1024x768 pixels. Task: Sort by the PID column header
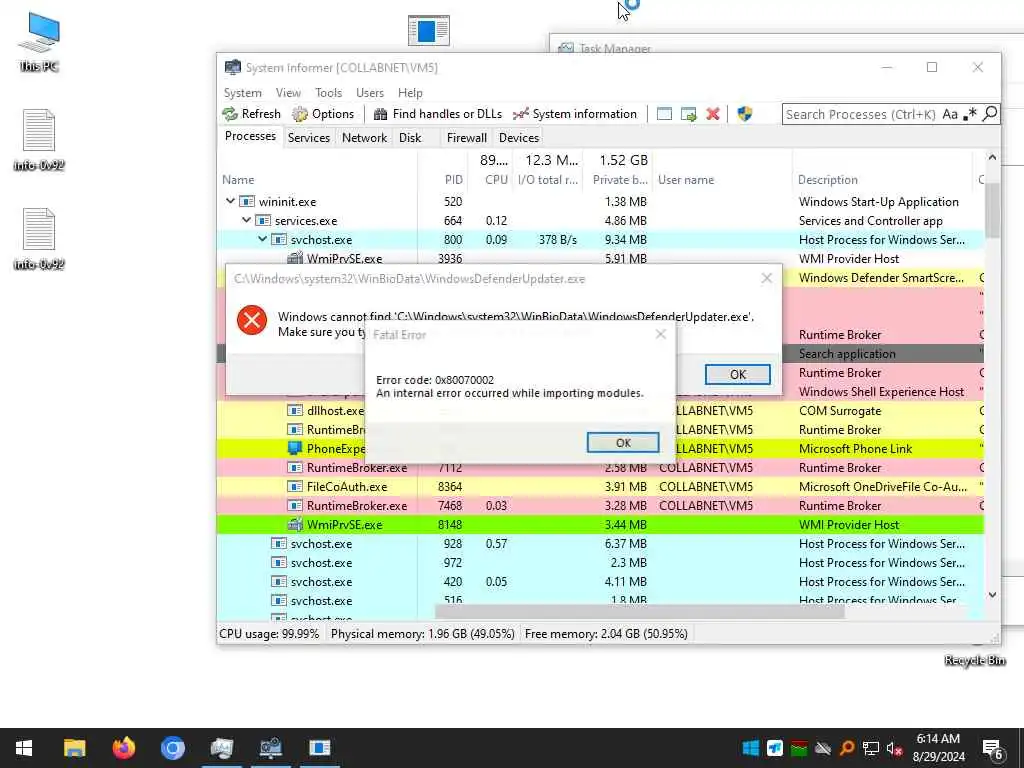tap(444, 180)
